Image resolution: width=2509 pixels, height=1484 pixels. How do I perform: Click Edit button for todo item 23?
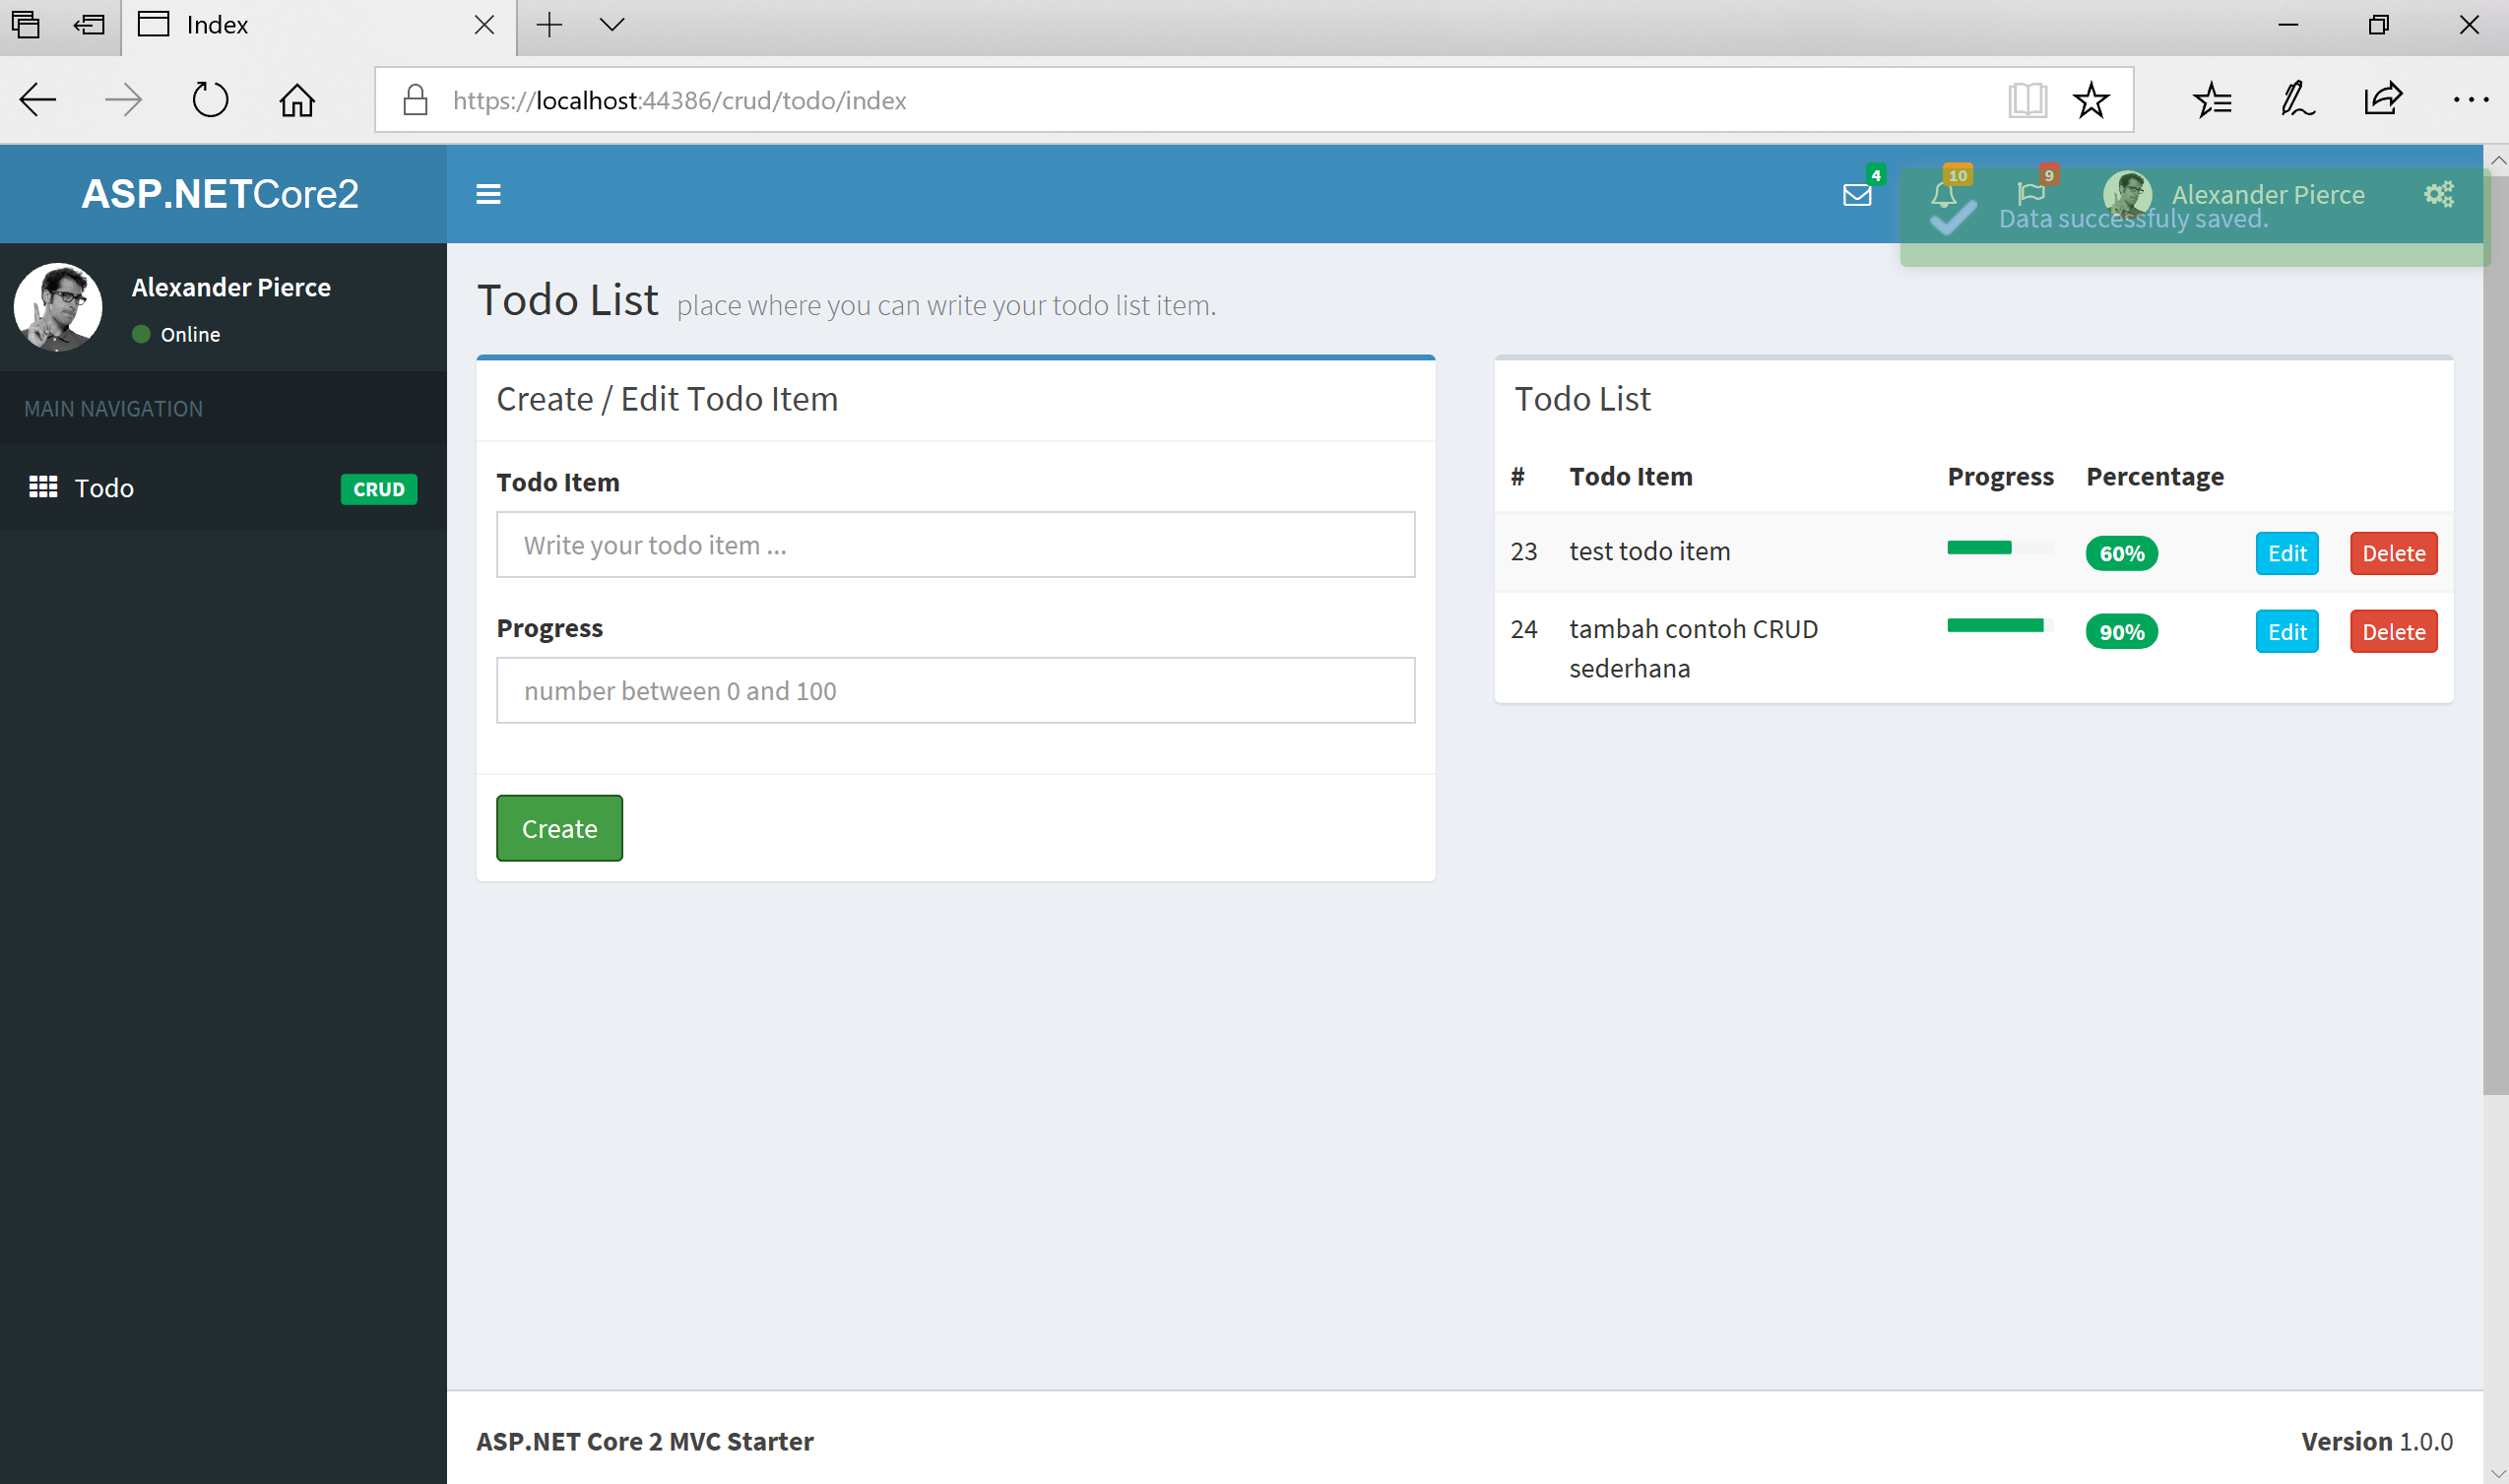click(2284, 551)
